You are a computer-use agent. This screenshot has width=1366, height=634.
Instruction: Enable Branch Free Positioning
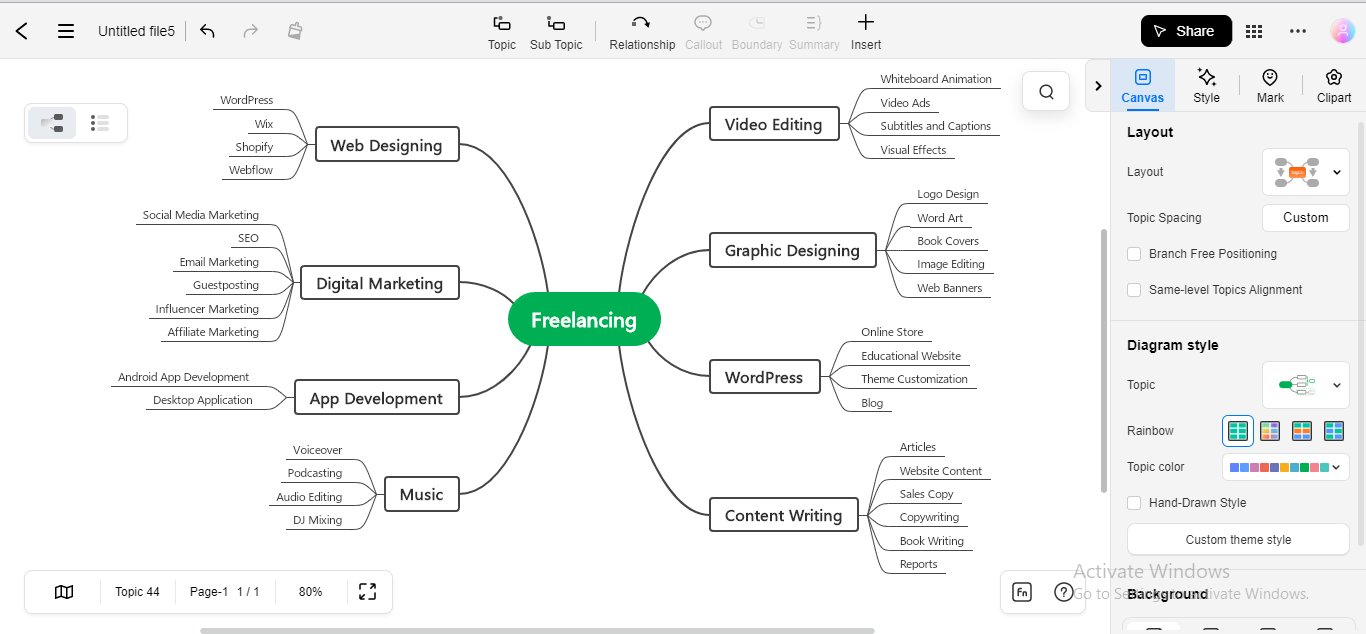click(x=1134, y=254)
